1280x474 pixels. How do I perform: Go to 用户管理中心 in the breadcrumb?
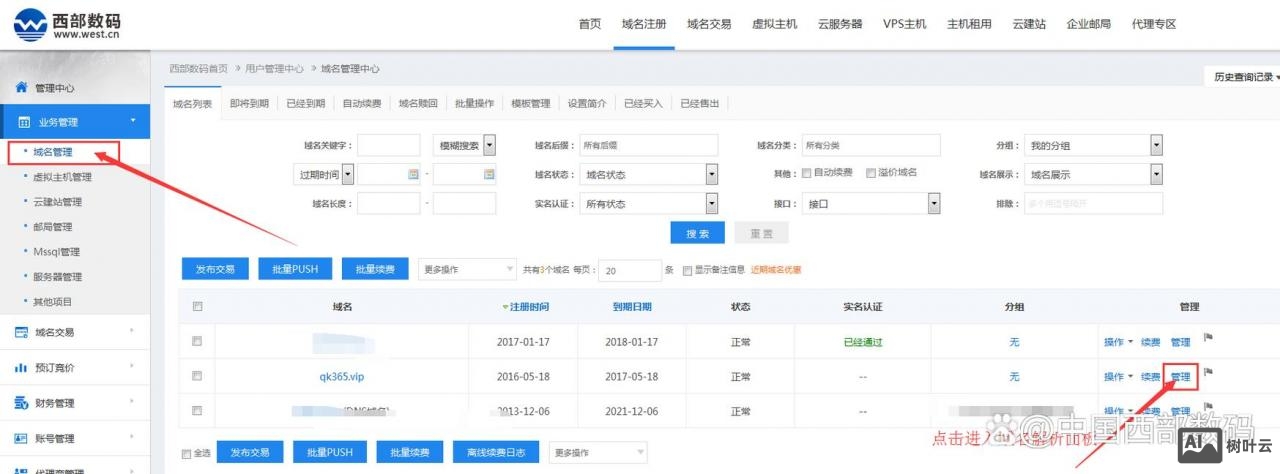coord(274,68)
